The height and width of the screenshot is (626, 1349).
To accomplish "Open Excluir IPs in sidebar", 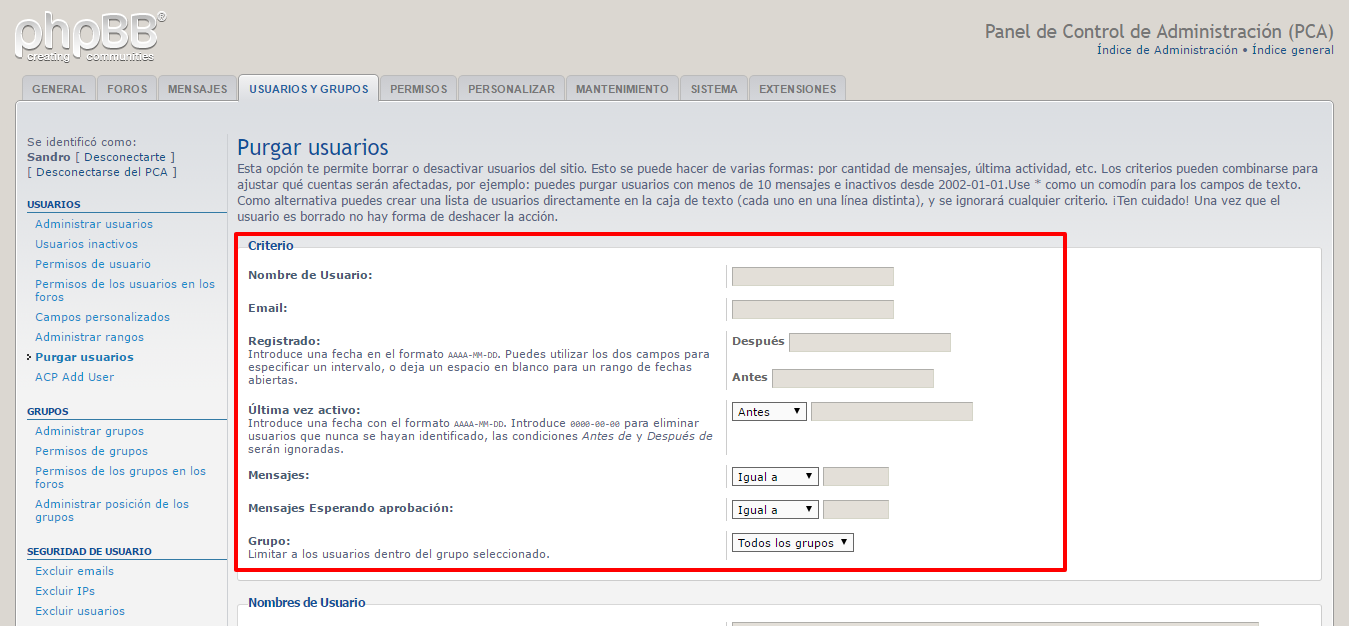I will 65,591.
